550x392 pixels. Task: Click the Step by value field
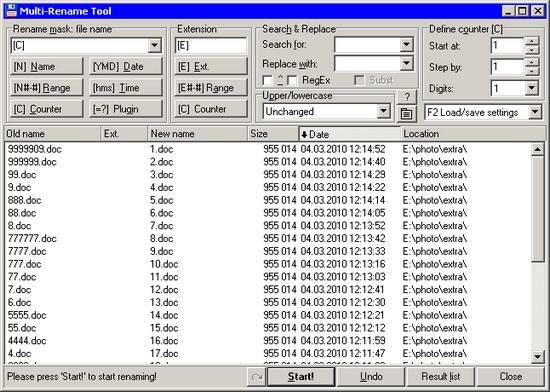point(508,67)
